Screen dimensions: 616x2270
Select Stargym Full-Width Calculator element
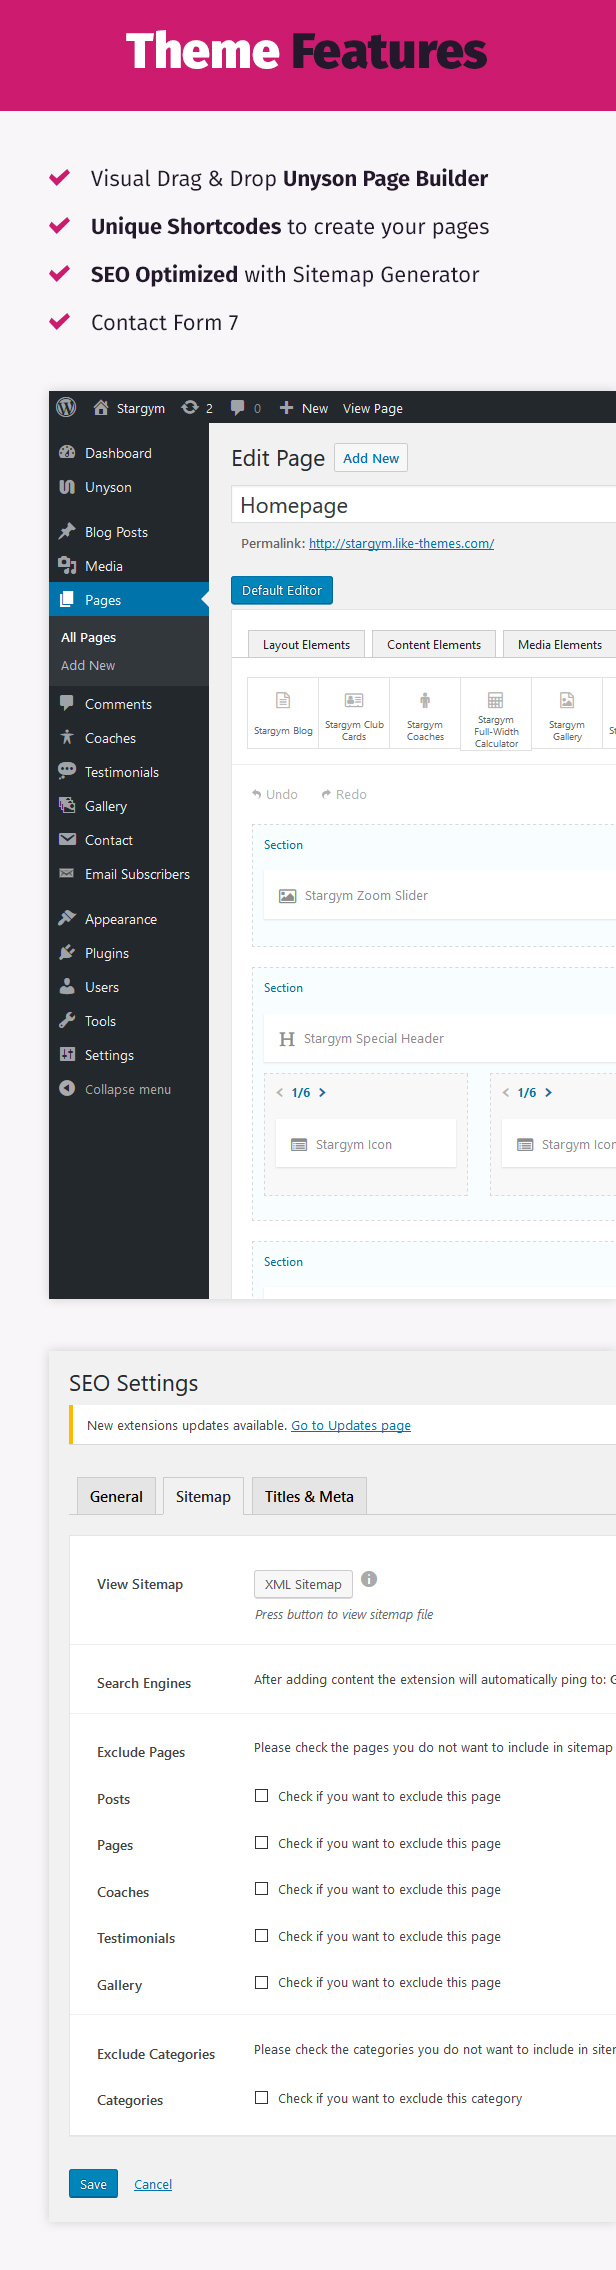[x=496, y=714]
